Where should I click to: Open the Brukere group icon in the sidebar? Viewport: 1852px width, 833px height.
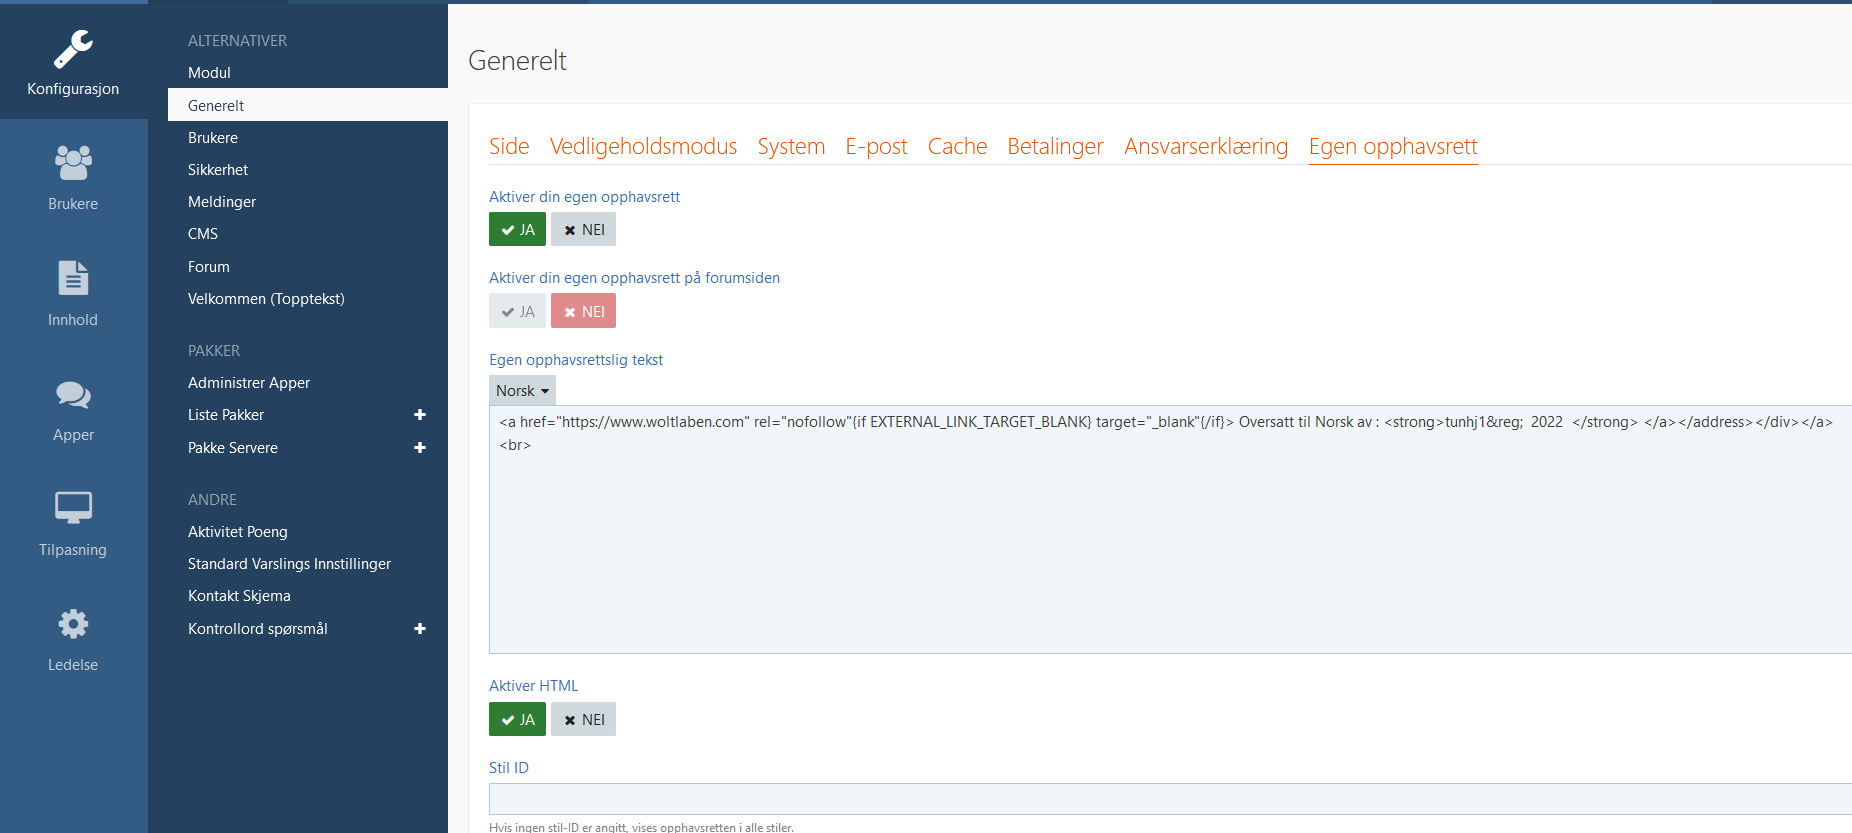pyautogui.click(x=73, y=163)
